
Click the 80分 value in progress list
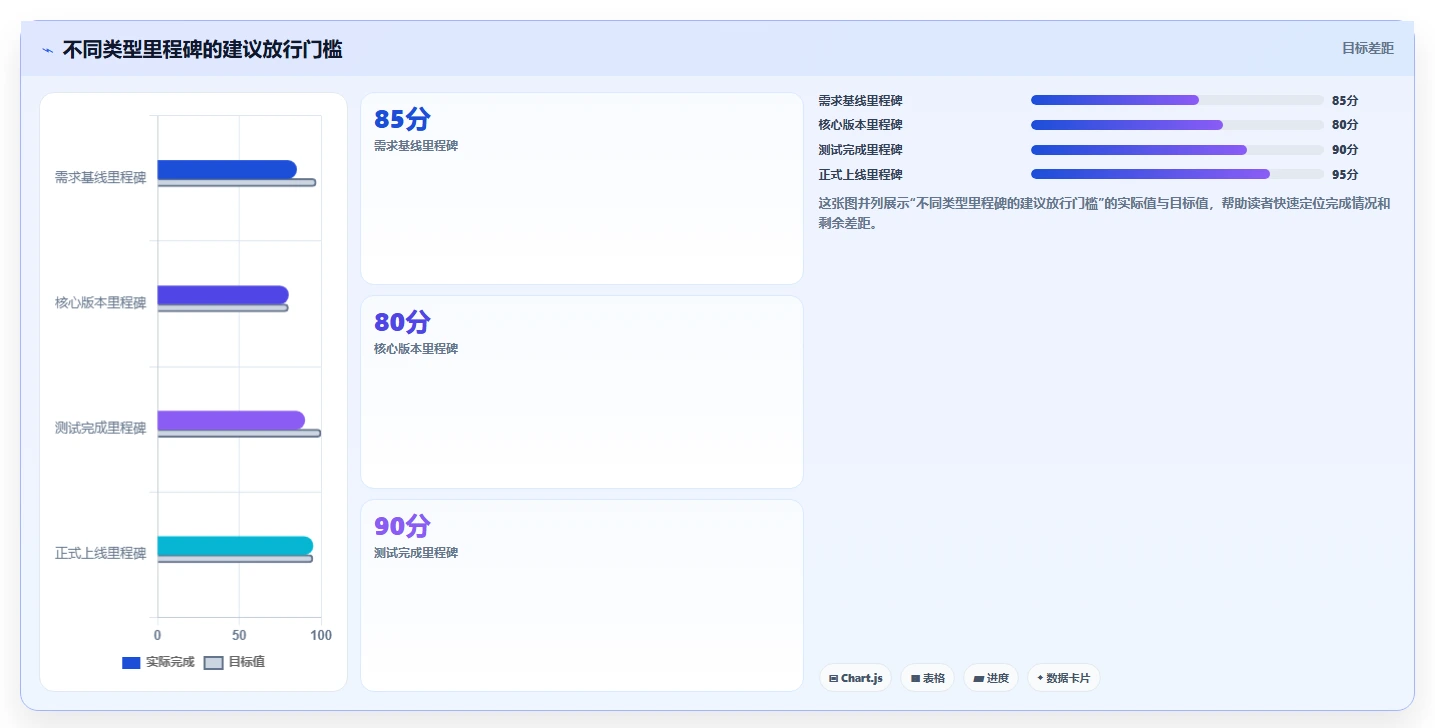coord(1345,125)
